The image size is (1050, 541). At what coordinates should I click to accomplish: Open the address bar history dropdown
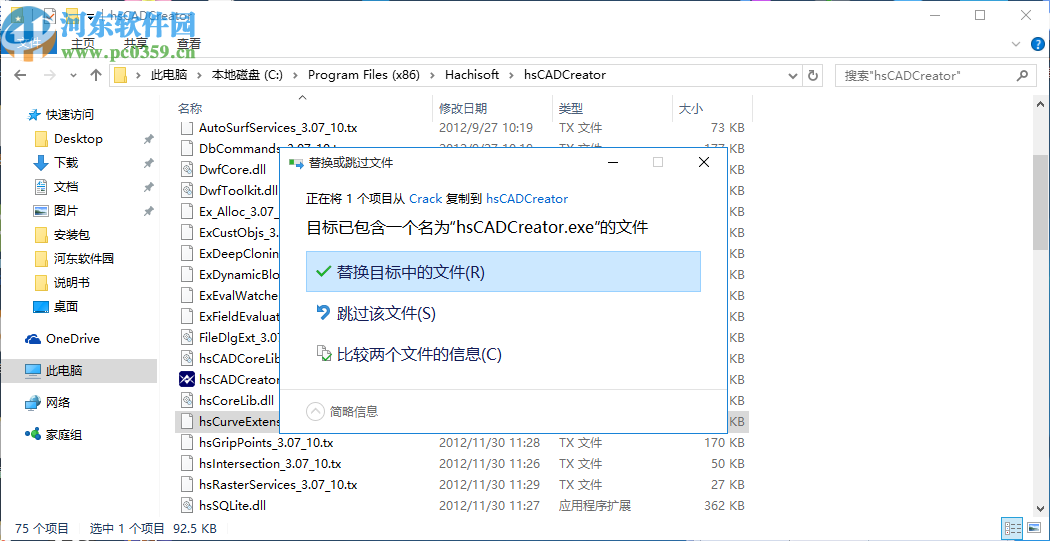tap(795, 75)
